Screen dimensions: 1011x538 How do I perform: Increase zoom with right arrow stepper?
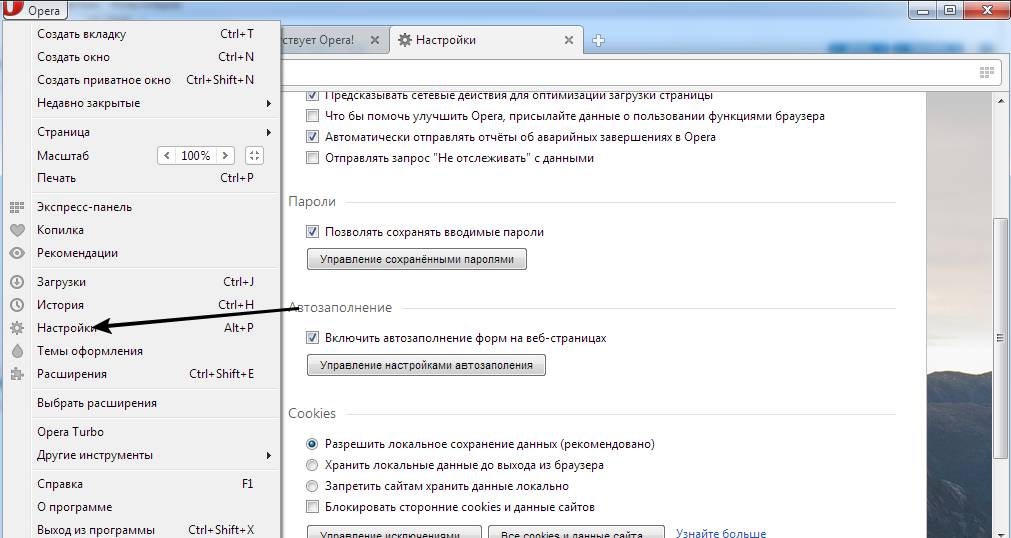coord(226,156)
